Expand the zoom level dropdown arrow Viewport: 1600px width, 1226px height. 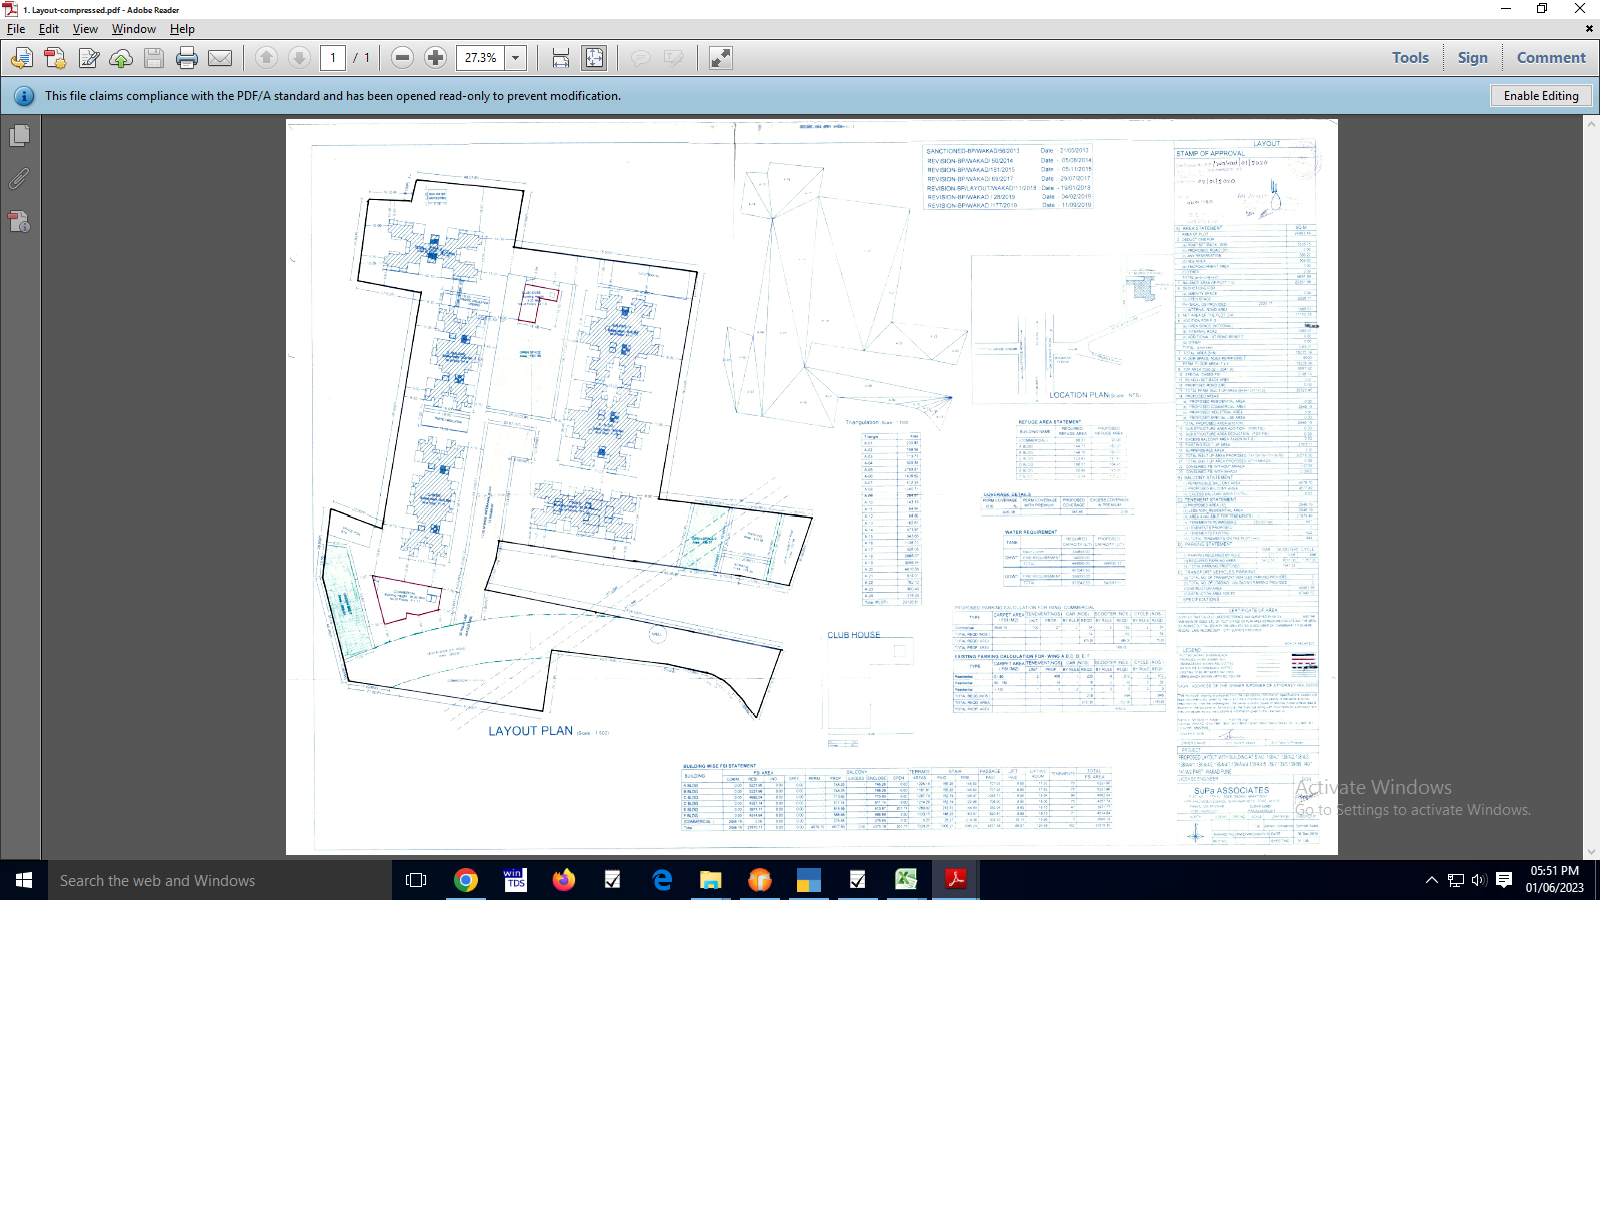click(516, 58)
